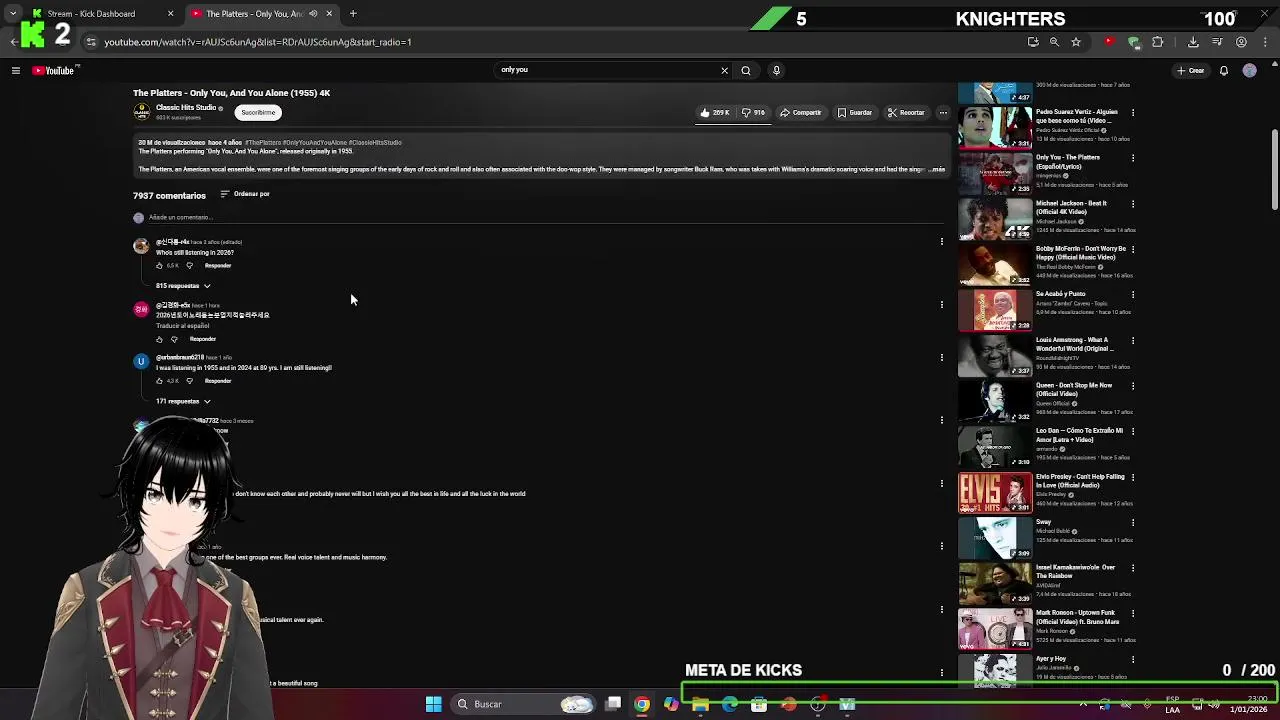1280x720 pixels.
Task: Open a new browser tab
Action: point(353,14)
